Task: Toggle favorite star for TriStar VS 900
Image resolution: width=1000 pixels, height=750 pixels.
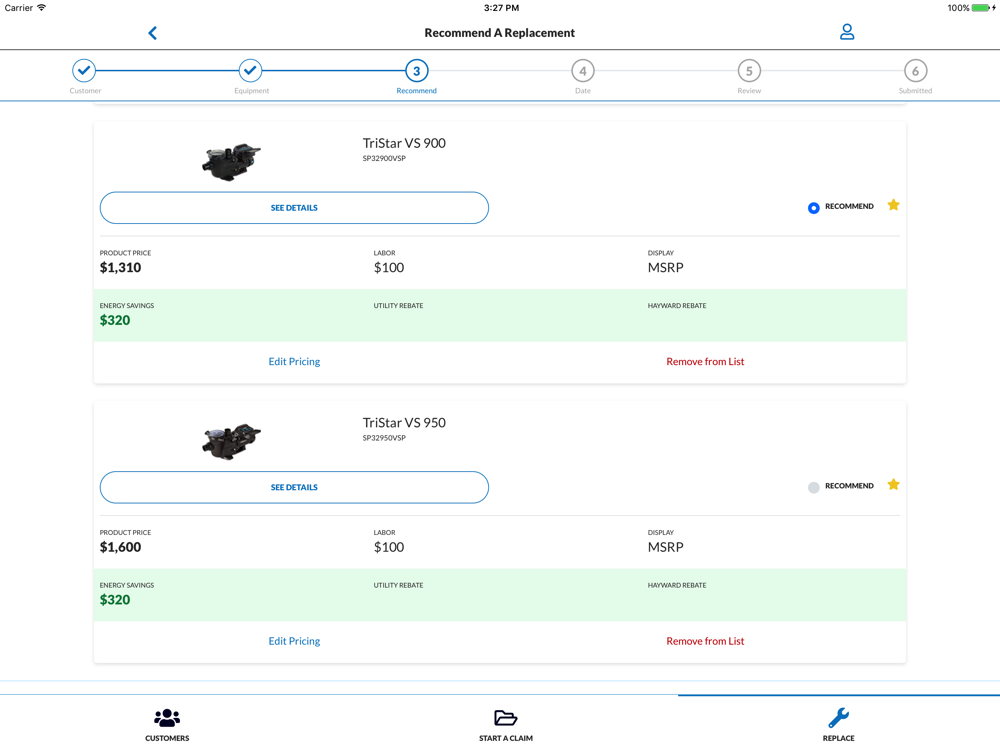Action: pyautogui.click(x=893, y=205)
